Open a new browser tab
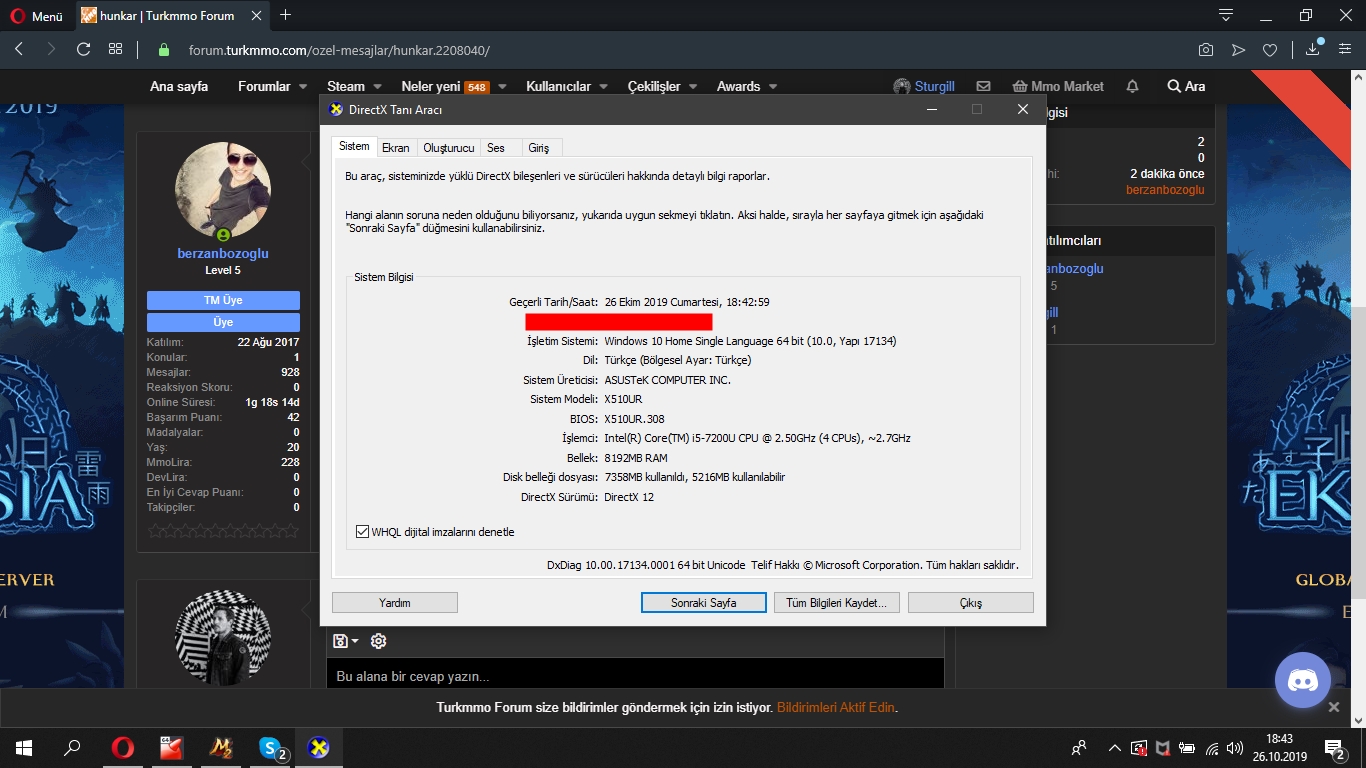Viewport: 1366px width, 768px height. point(286,15)
